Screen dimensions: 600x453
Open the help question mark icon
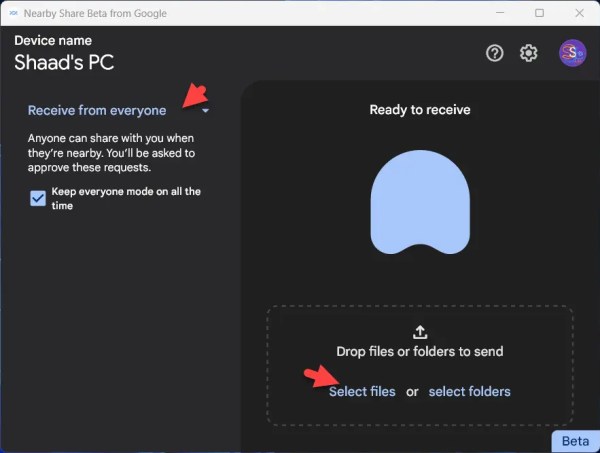point(494,53)
